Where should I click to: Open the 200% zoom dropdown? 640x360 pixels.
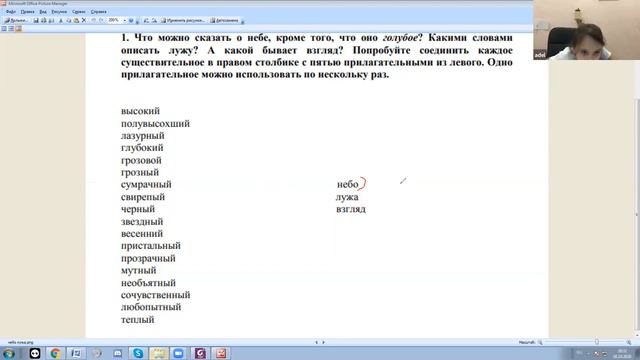[124, 20]
